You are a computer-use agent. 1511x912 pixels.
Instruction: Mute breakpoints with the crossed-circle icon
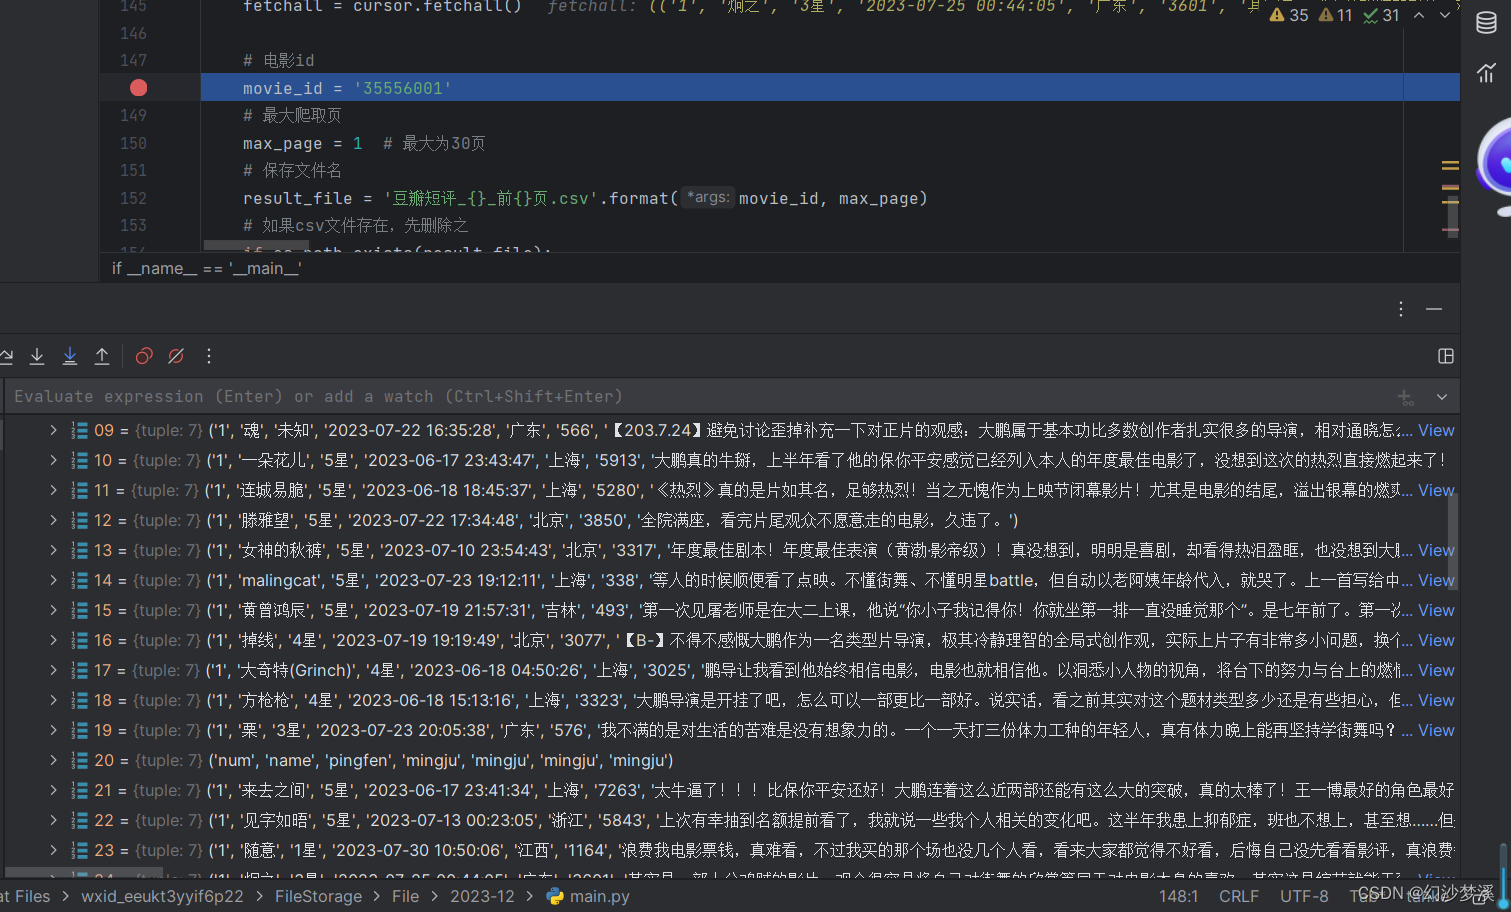pyautogui.click(x=176, y=356)
